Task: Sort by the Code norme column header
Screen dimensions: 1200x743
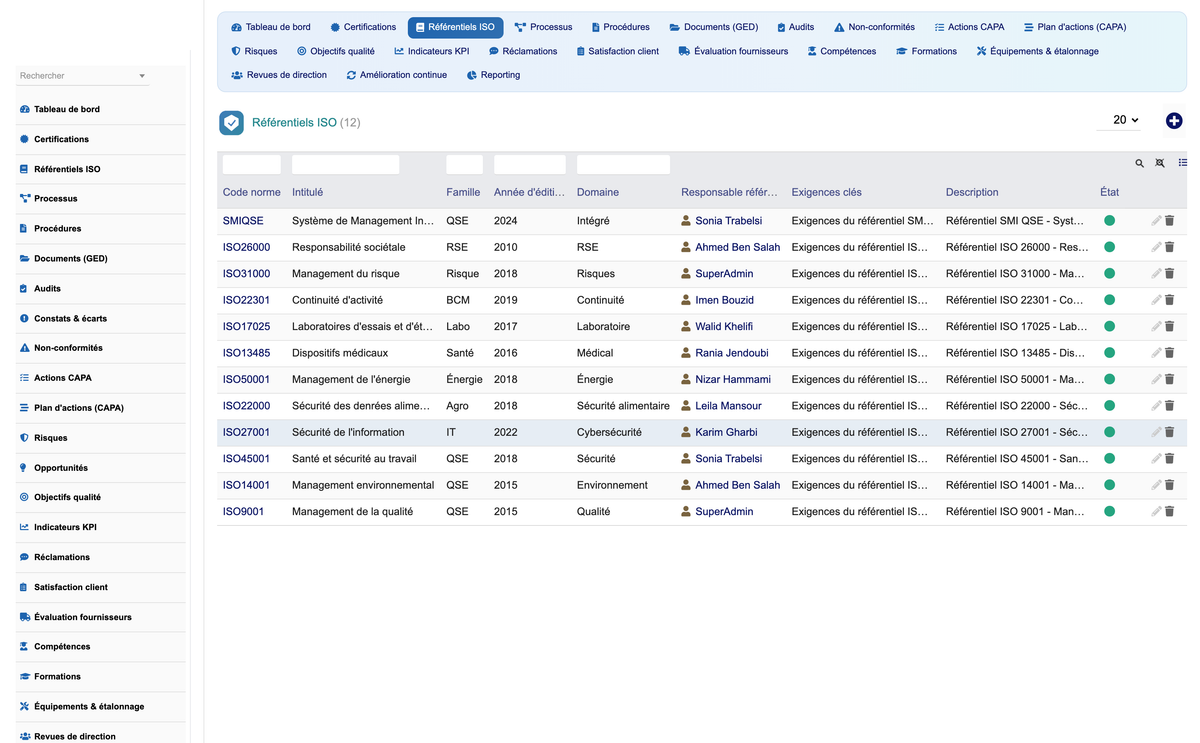Action: [x=252, y=192]
